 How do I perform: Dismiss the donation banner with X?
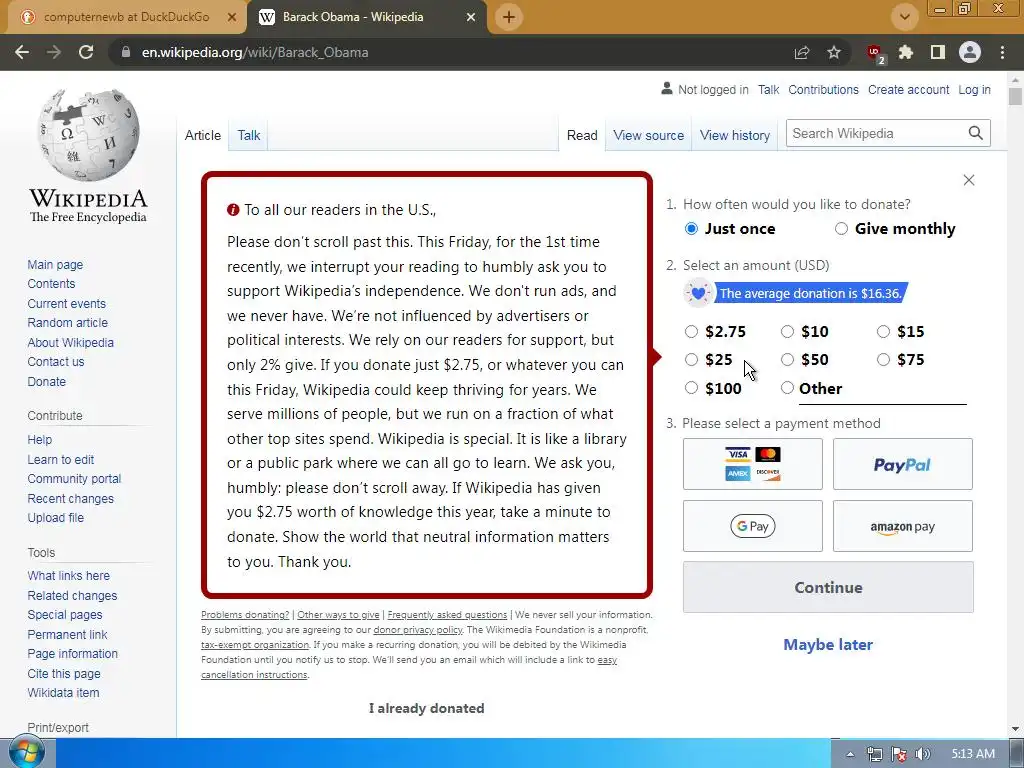969,180
